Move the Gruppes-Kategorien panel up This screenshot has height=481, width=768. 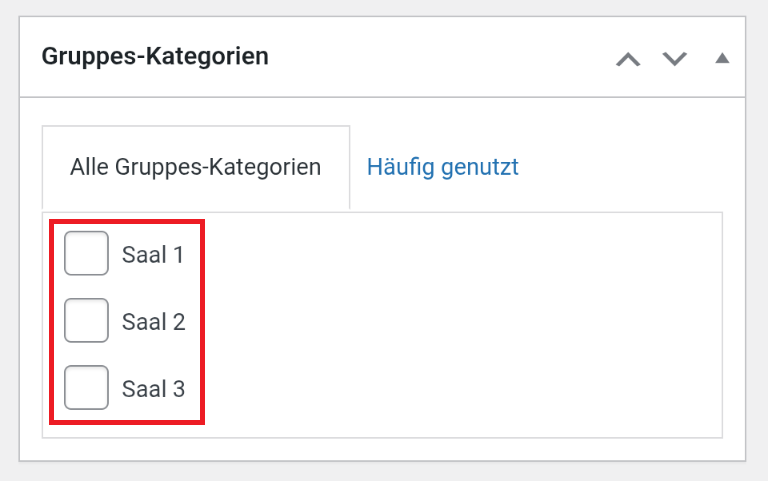628,59
